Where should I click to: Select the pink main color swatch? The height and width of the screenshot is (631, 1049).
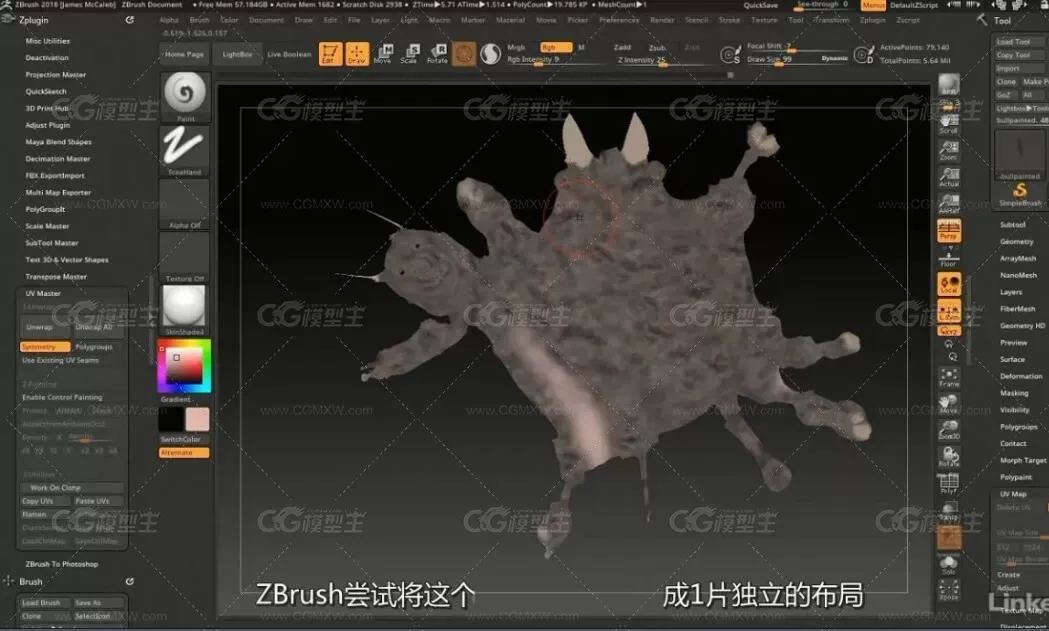pyautogui.click(x=197, y=420)
